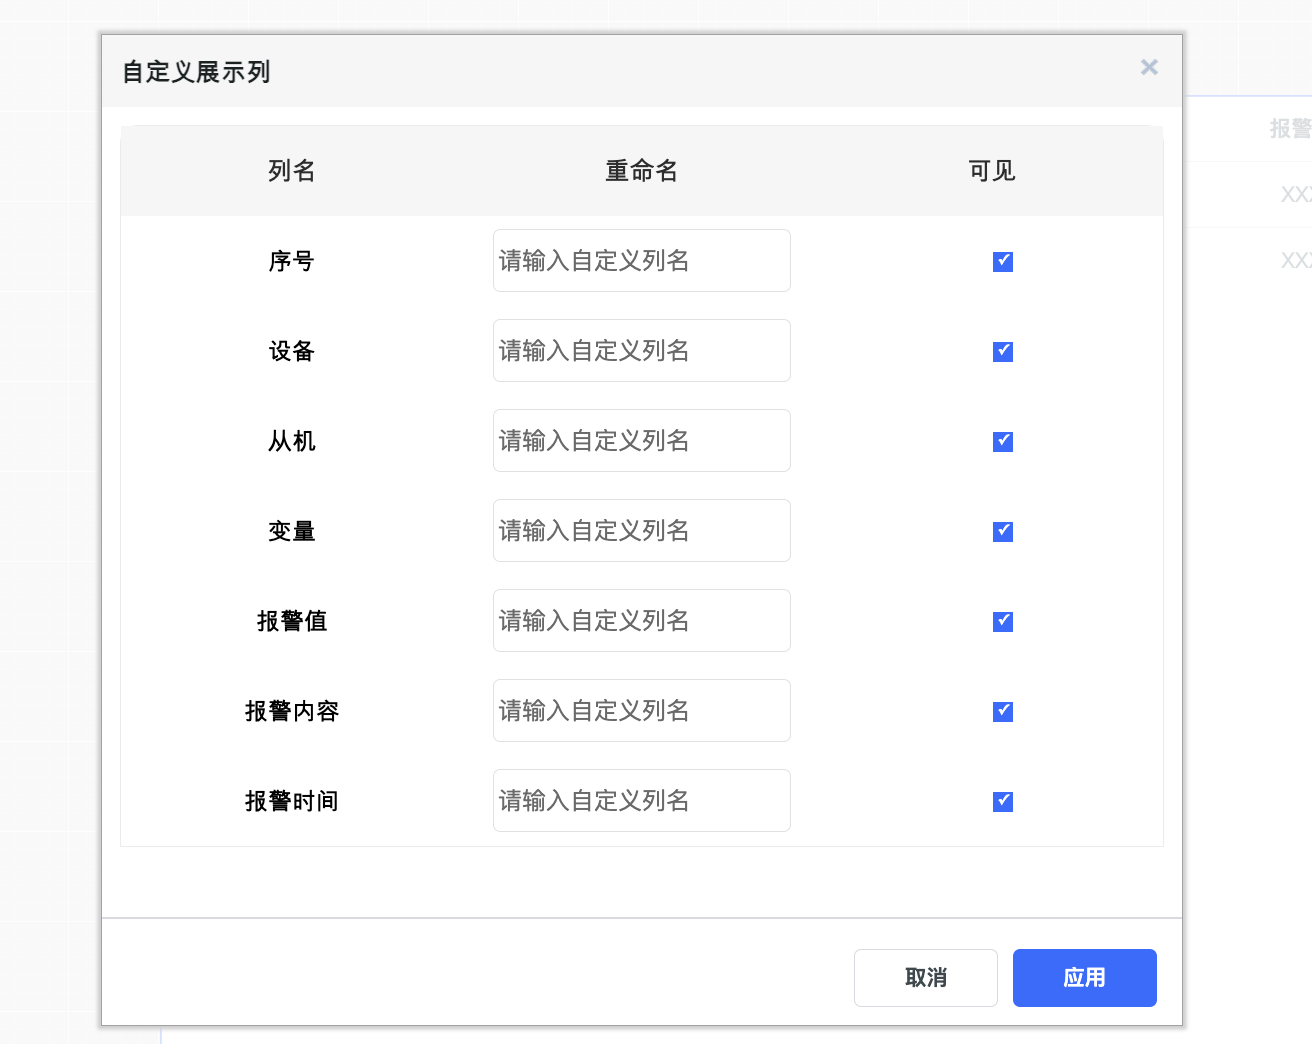Select the 变量 column name text
1312x1044 pixels.
(x=292, y=531)
